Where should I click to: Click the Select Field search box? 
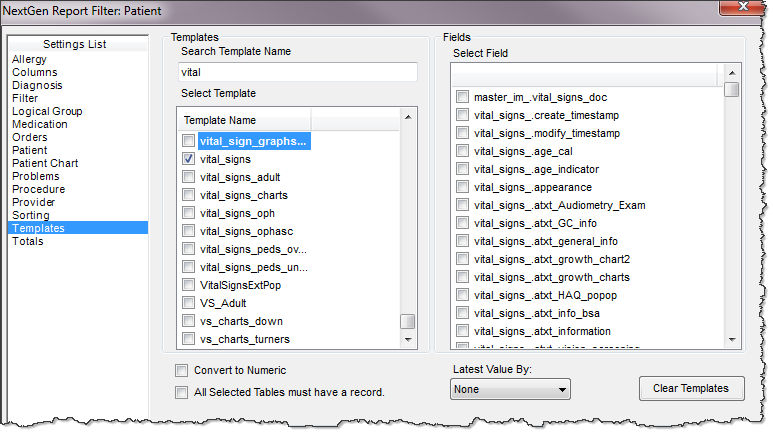coord(585,76)
